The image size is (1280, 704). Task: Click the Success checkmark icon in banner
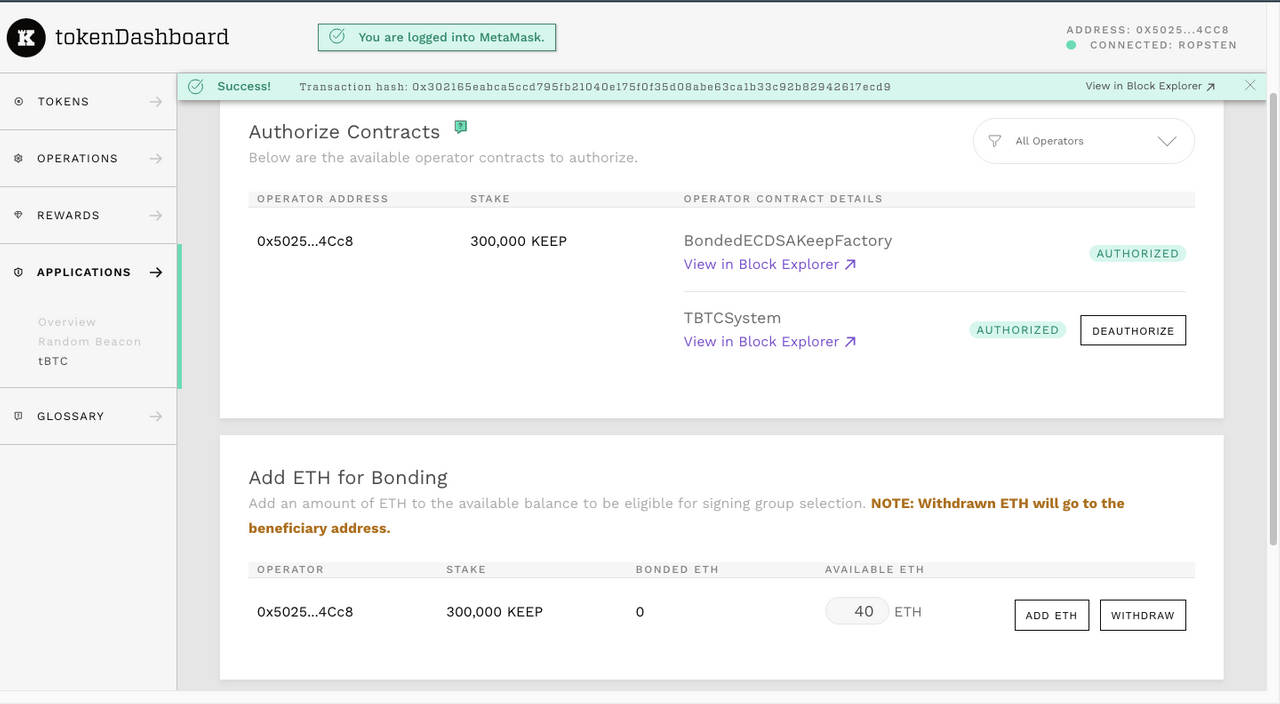pyautogui.click(x=196, y=87)
